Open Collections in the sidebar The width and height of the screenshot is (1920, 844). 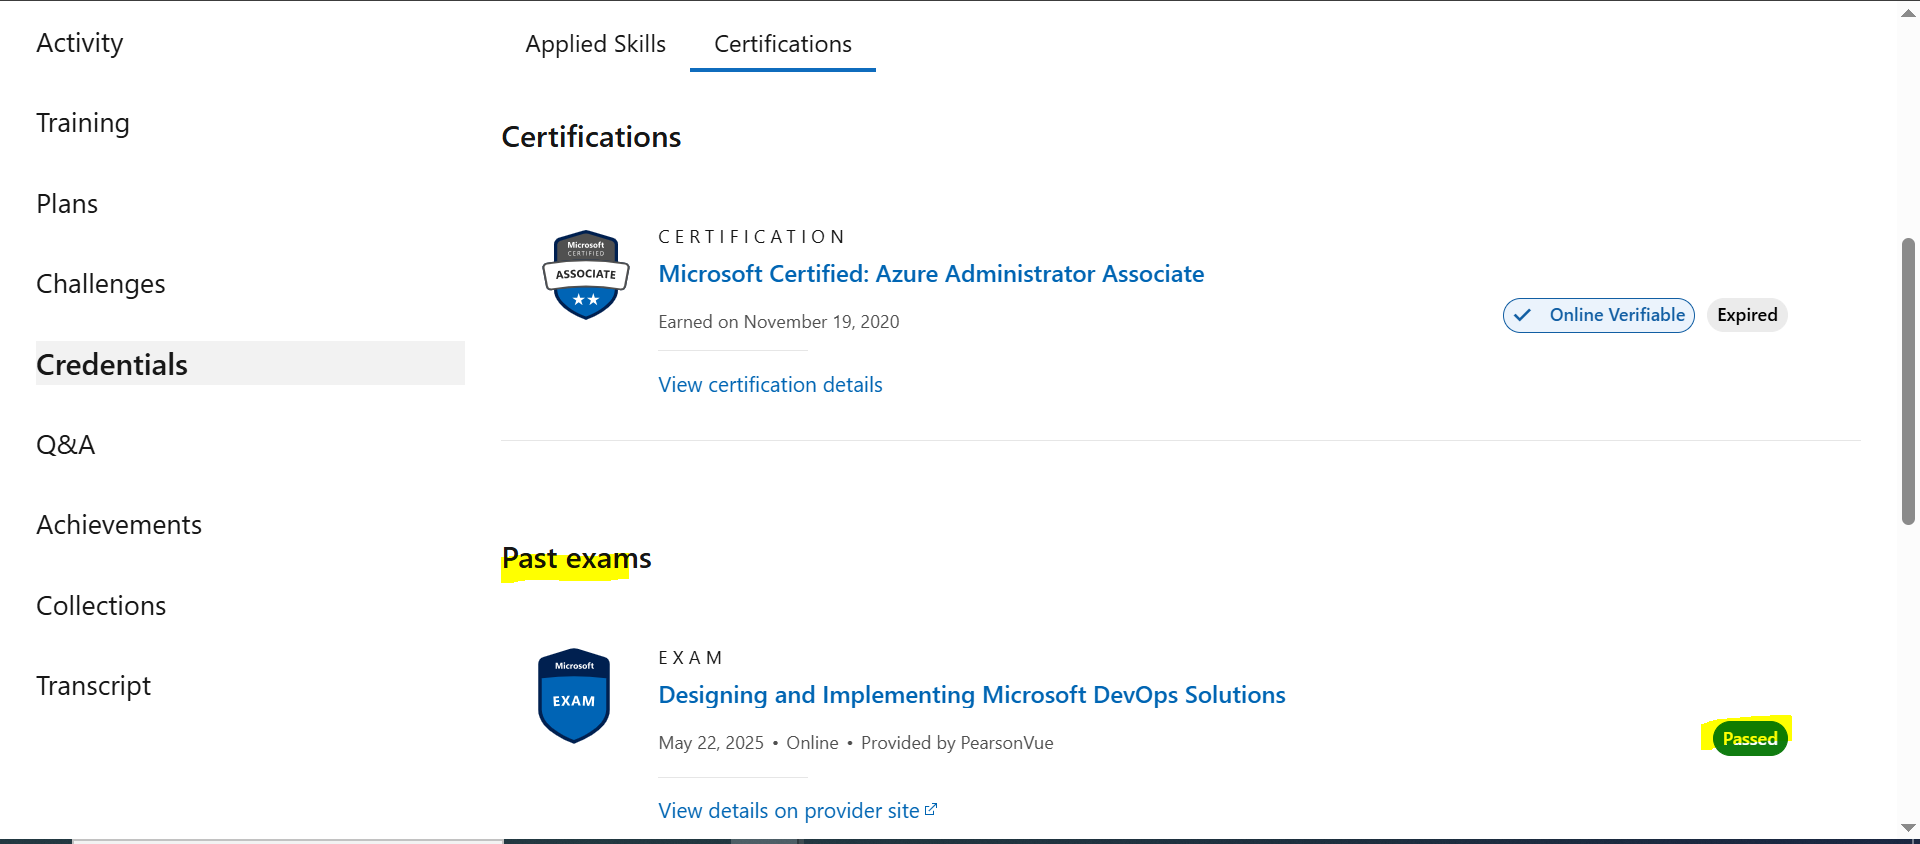101,606
